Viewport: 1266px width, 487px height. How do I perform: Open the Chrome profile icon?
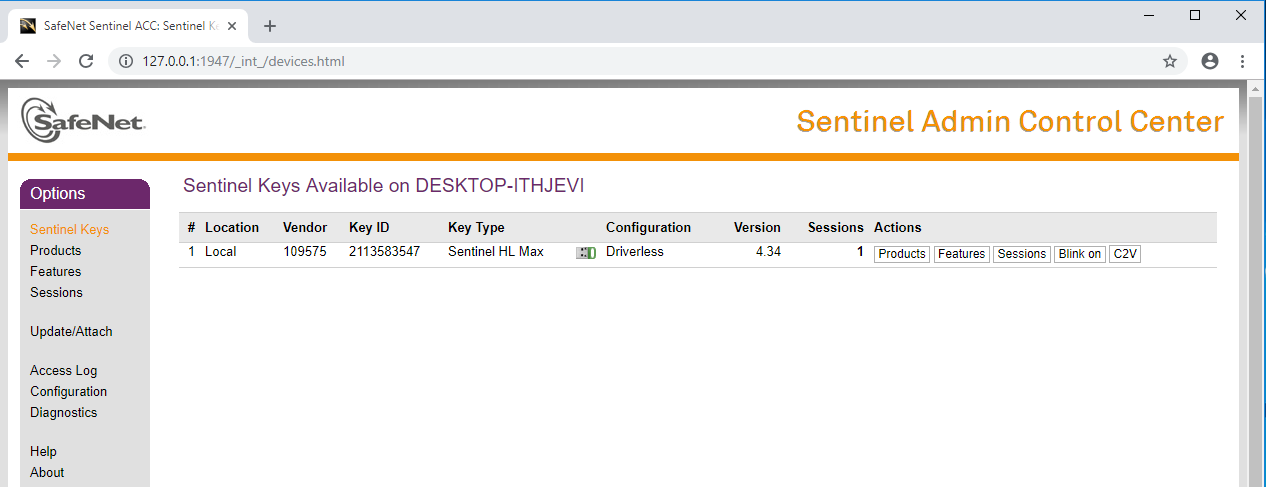tap(1210, 61)
